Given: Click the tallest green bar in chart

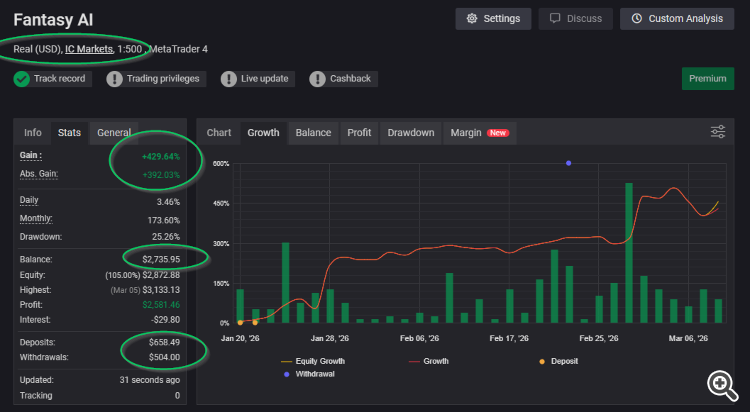Looking at the screenshot, I should click(x=629, y=252).
